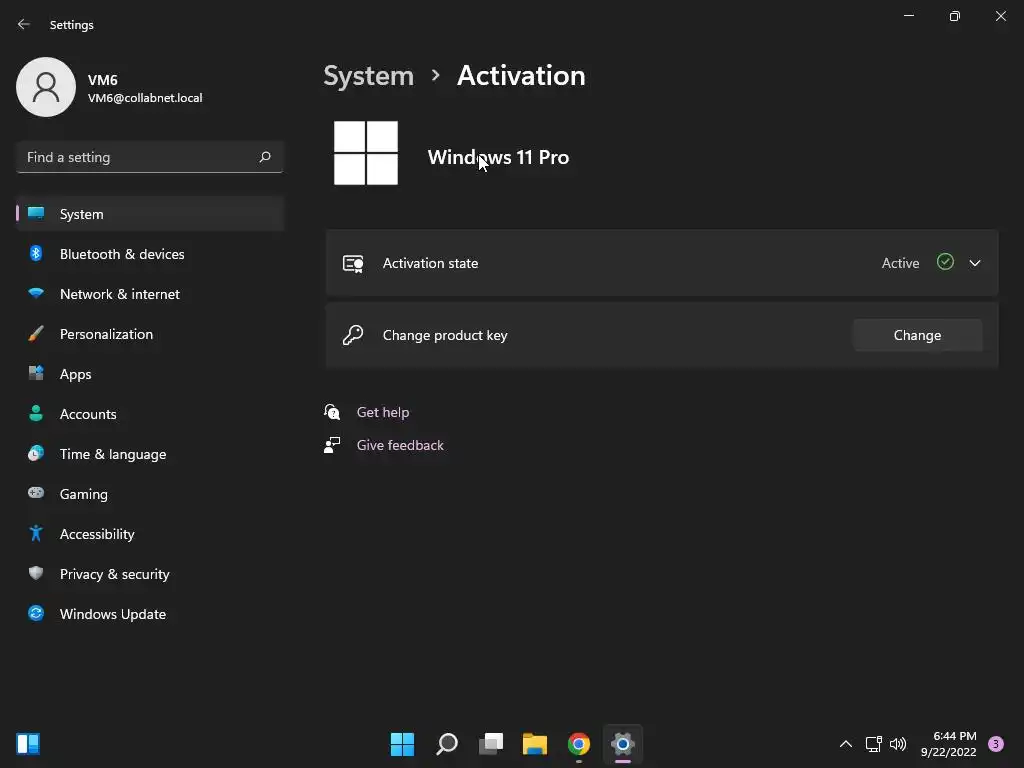Open Network & internet settings
1024x768 pixels.
coord(150,294)
